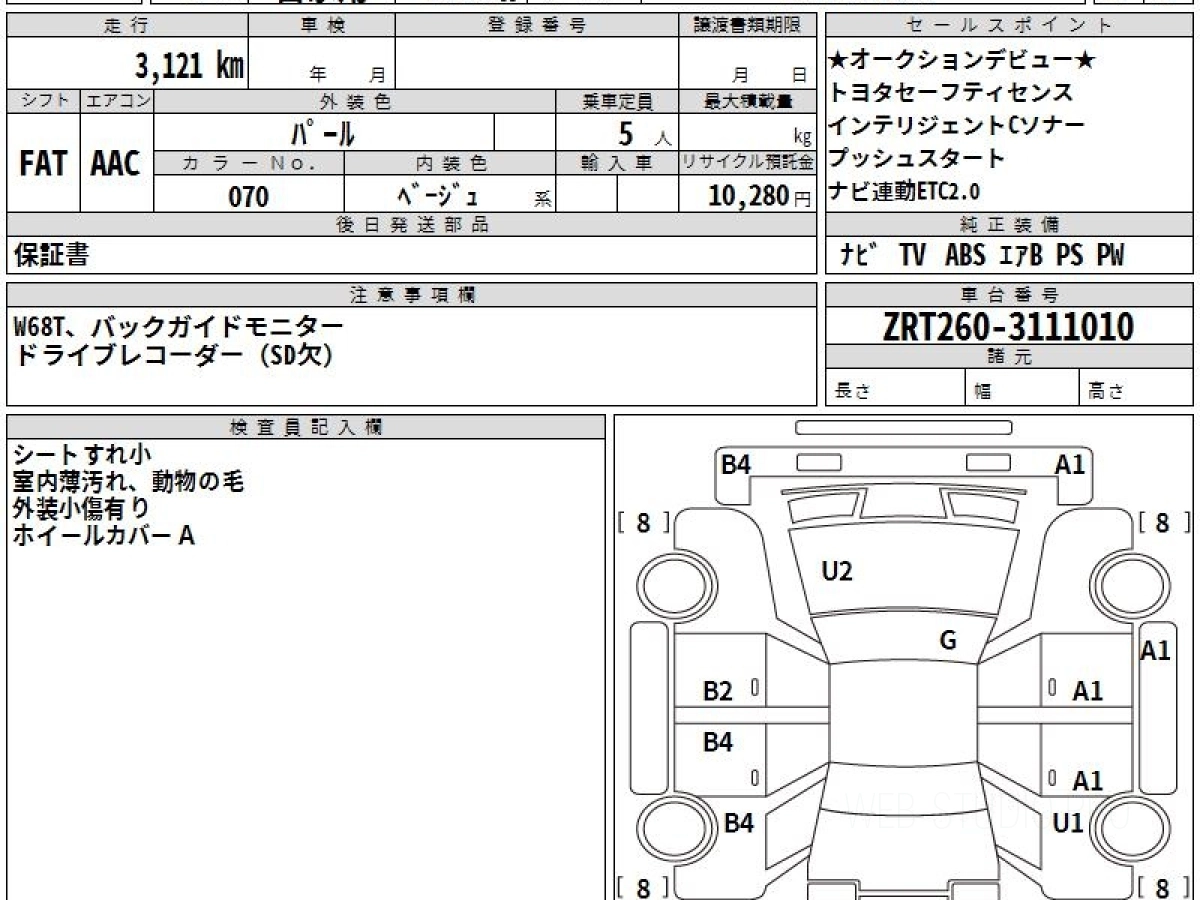Click the ホイールカバー A note
1200x900 pixels.
click(x=104, y=536)
